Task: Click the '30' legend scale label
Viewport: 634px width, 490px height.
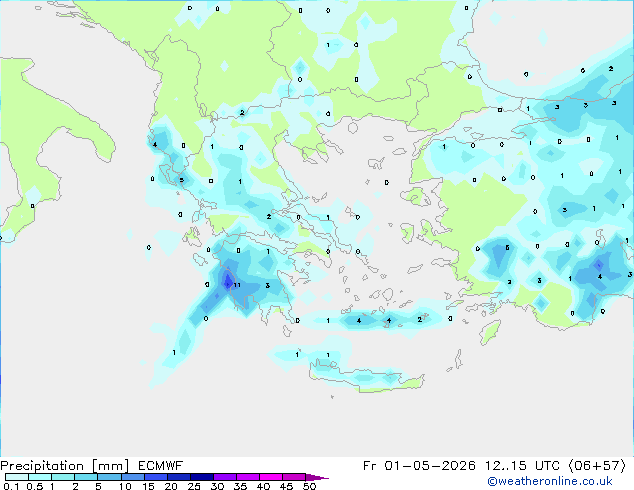Action: coord(217,486)
